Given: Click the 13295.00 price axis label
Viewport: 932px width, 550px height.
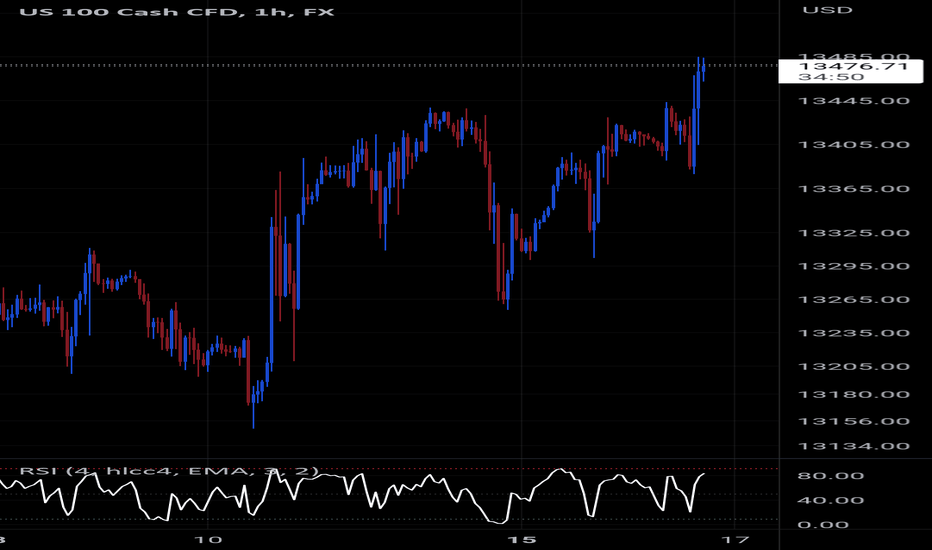Looking at the screenshot, I should point(854,266).
